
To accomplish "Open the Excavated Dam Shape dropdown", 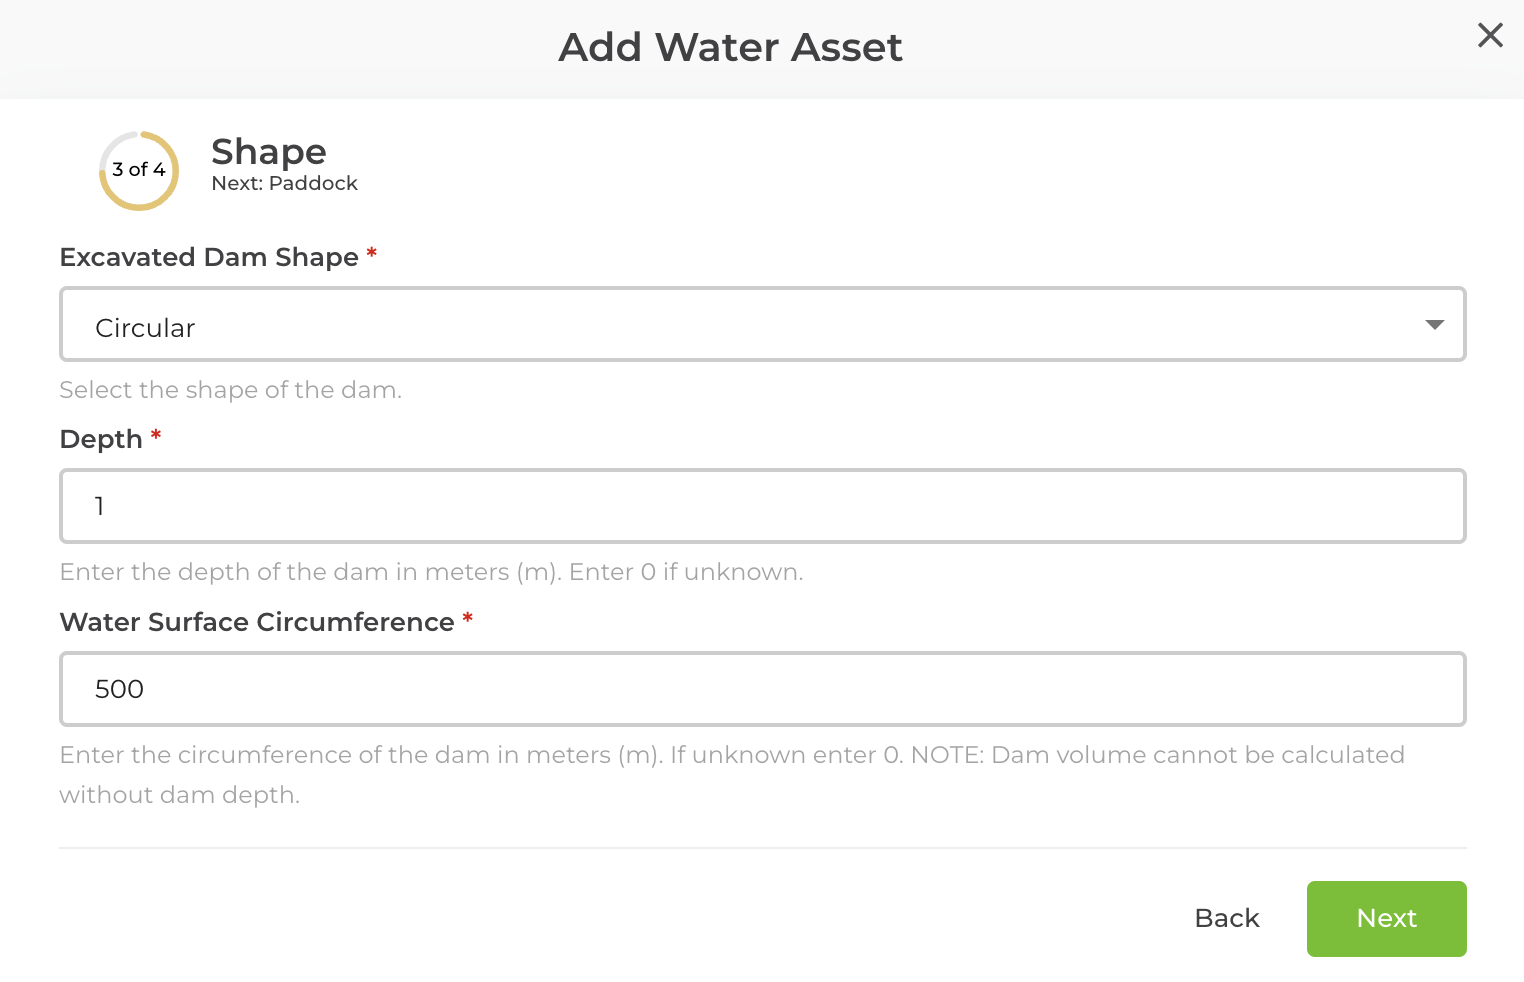I will point(762,324).
